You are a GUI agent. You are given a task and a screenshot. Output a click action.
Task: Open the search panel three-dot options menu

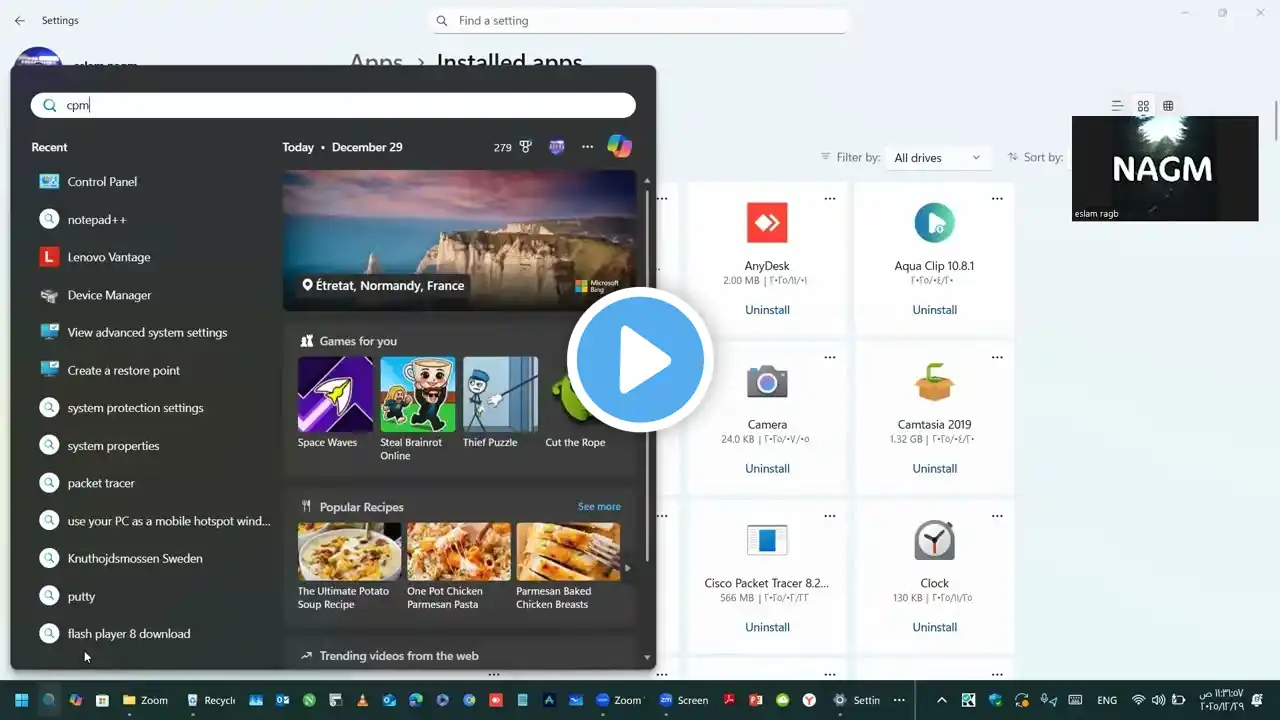(588, 147)
